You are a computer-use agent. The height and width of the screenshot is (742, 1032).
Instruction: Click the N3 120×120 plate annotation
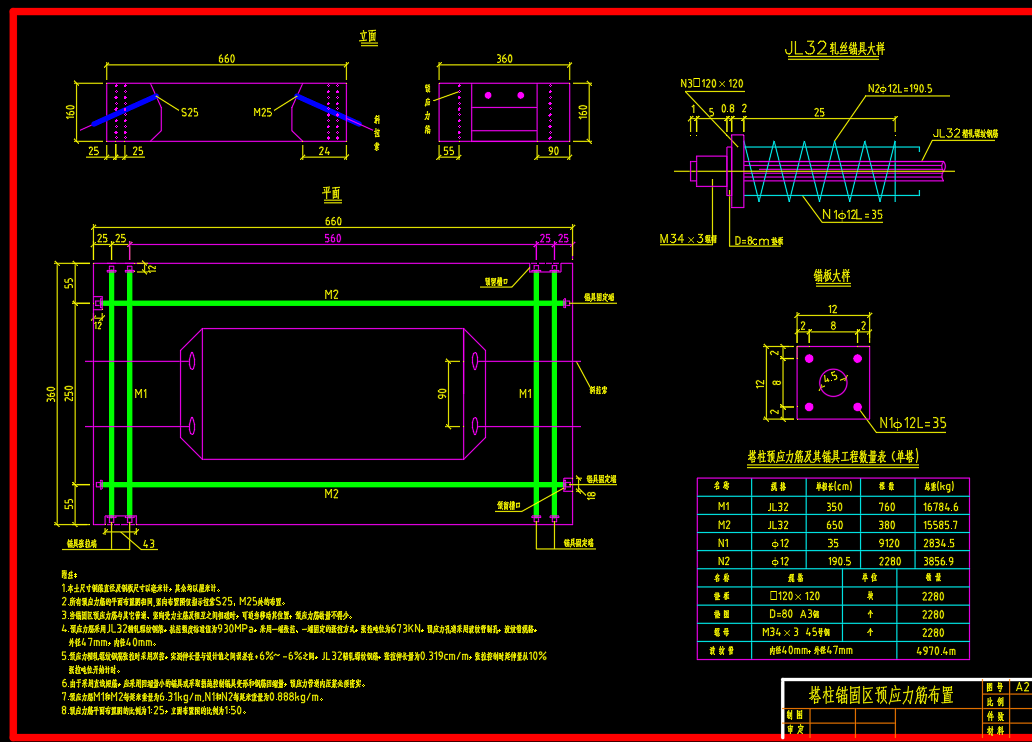(x=711, y=84)
